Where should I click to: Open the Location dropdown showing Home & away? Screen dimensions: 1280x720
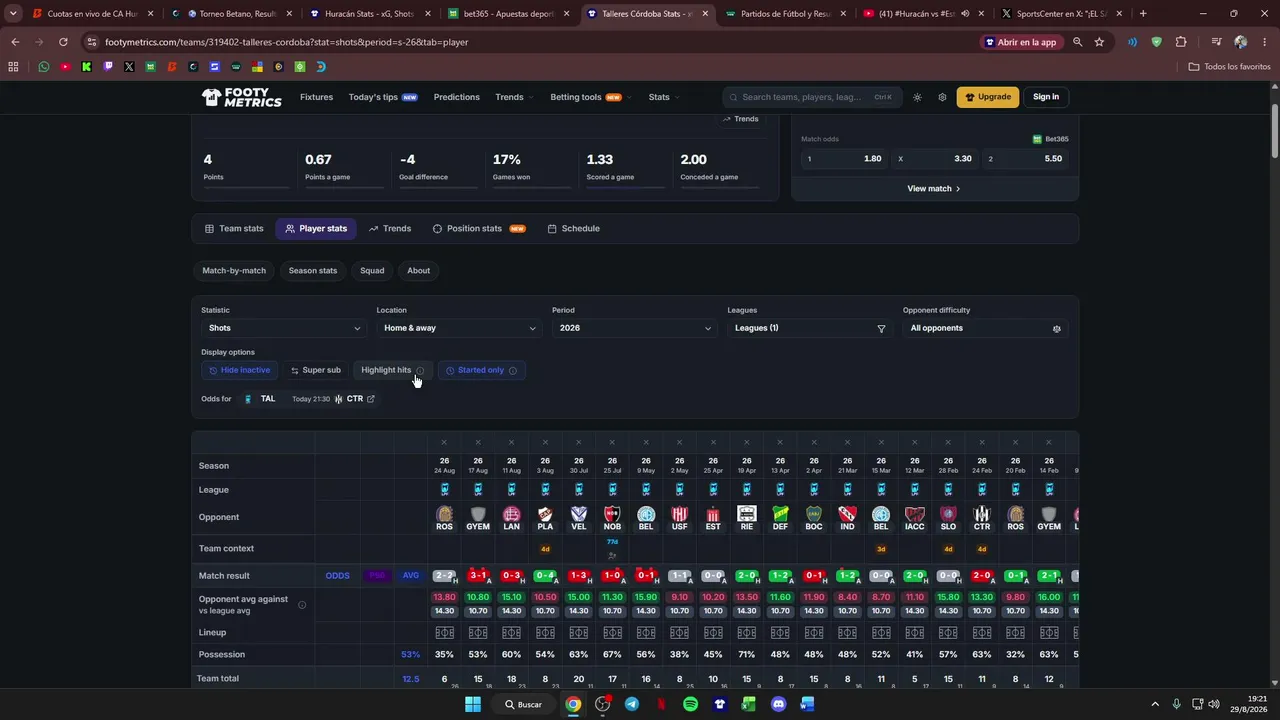(x=460, y=328)
